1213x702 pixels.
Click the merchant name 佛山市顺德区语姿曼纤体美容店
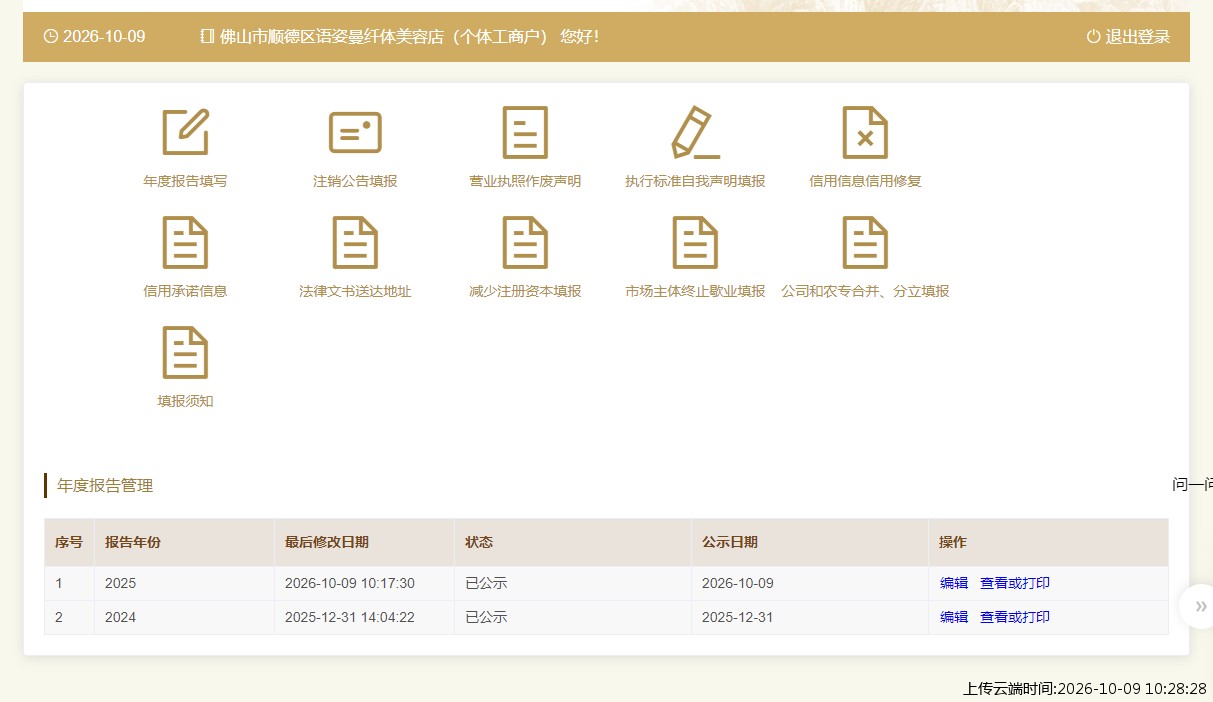point(331,37)
